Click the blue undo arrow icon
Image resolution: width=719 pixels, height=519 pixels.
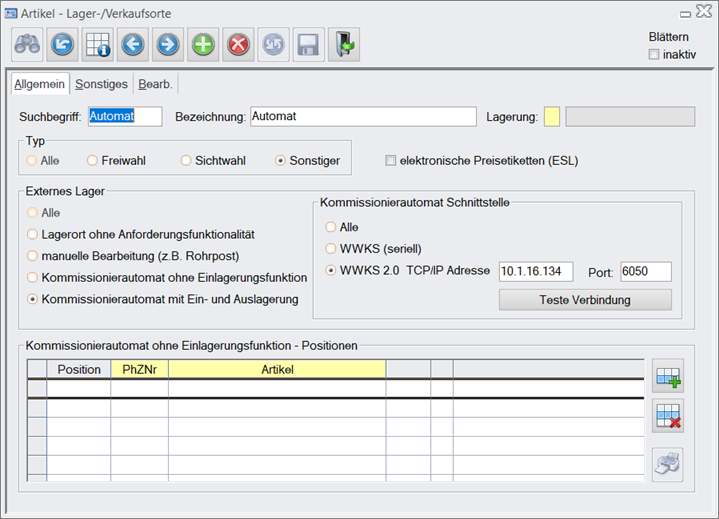pos(63,45)
